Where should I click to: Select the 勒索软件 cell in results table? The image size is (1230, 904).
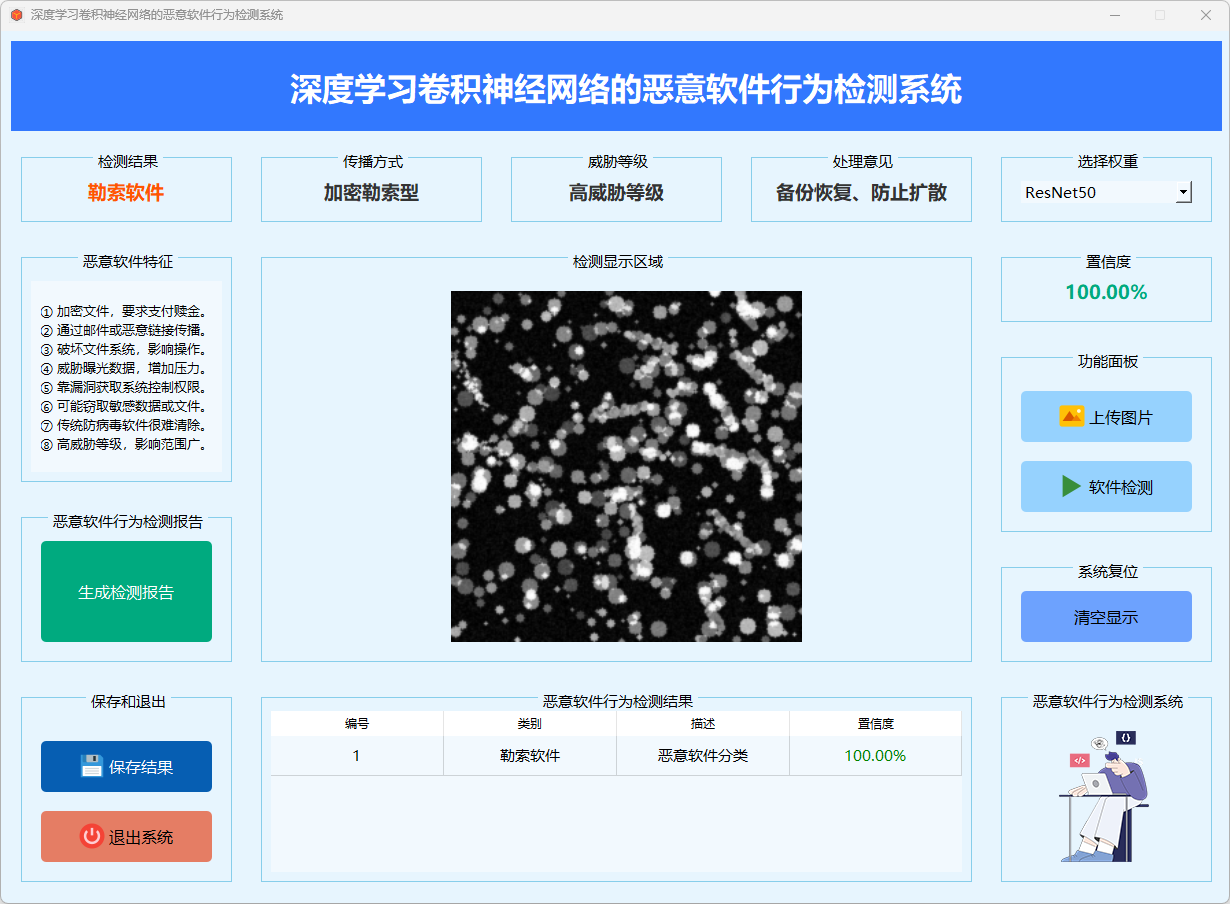click(x=530, y=756)
